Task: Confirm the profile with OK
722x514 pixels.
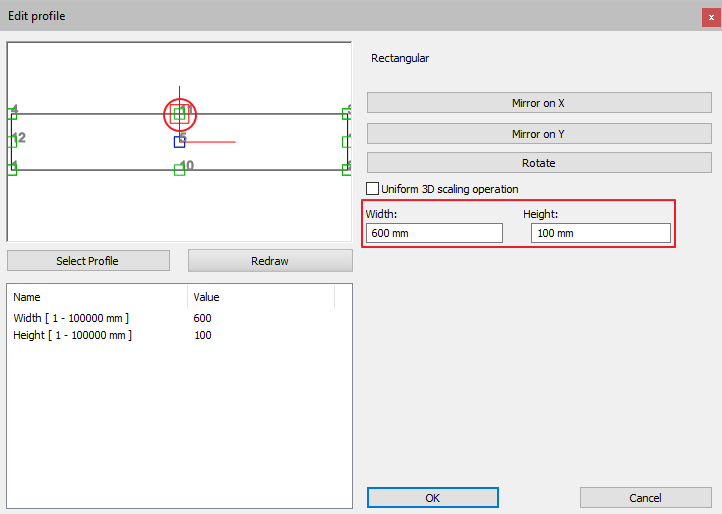Action: coord(432,498)
